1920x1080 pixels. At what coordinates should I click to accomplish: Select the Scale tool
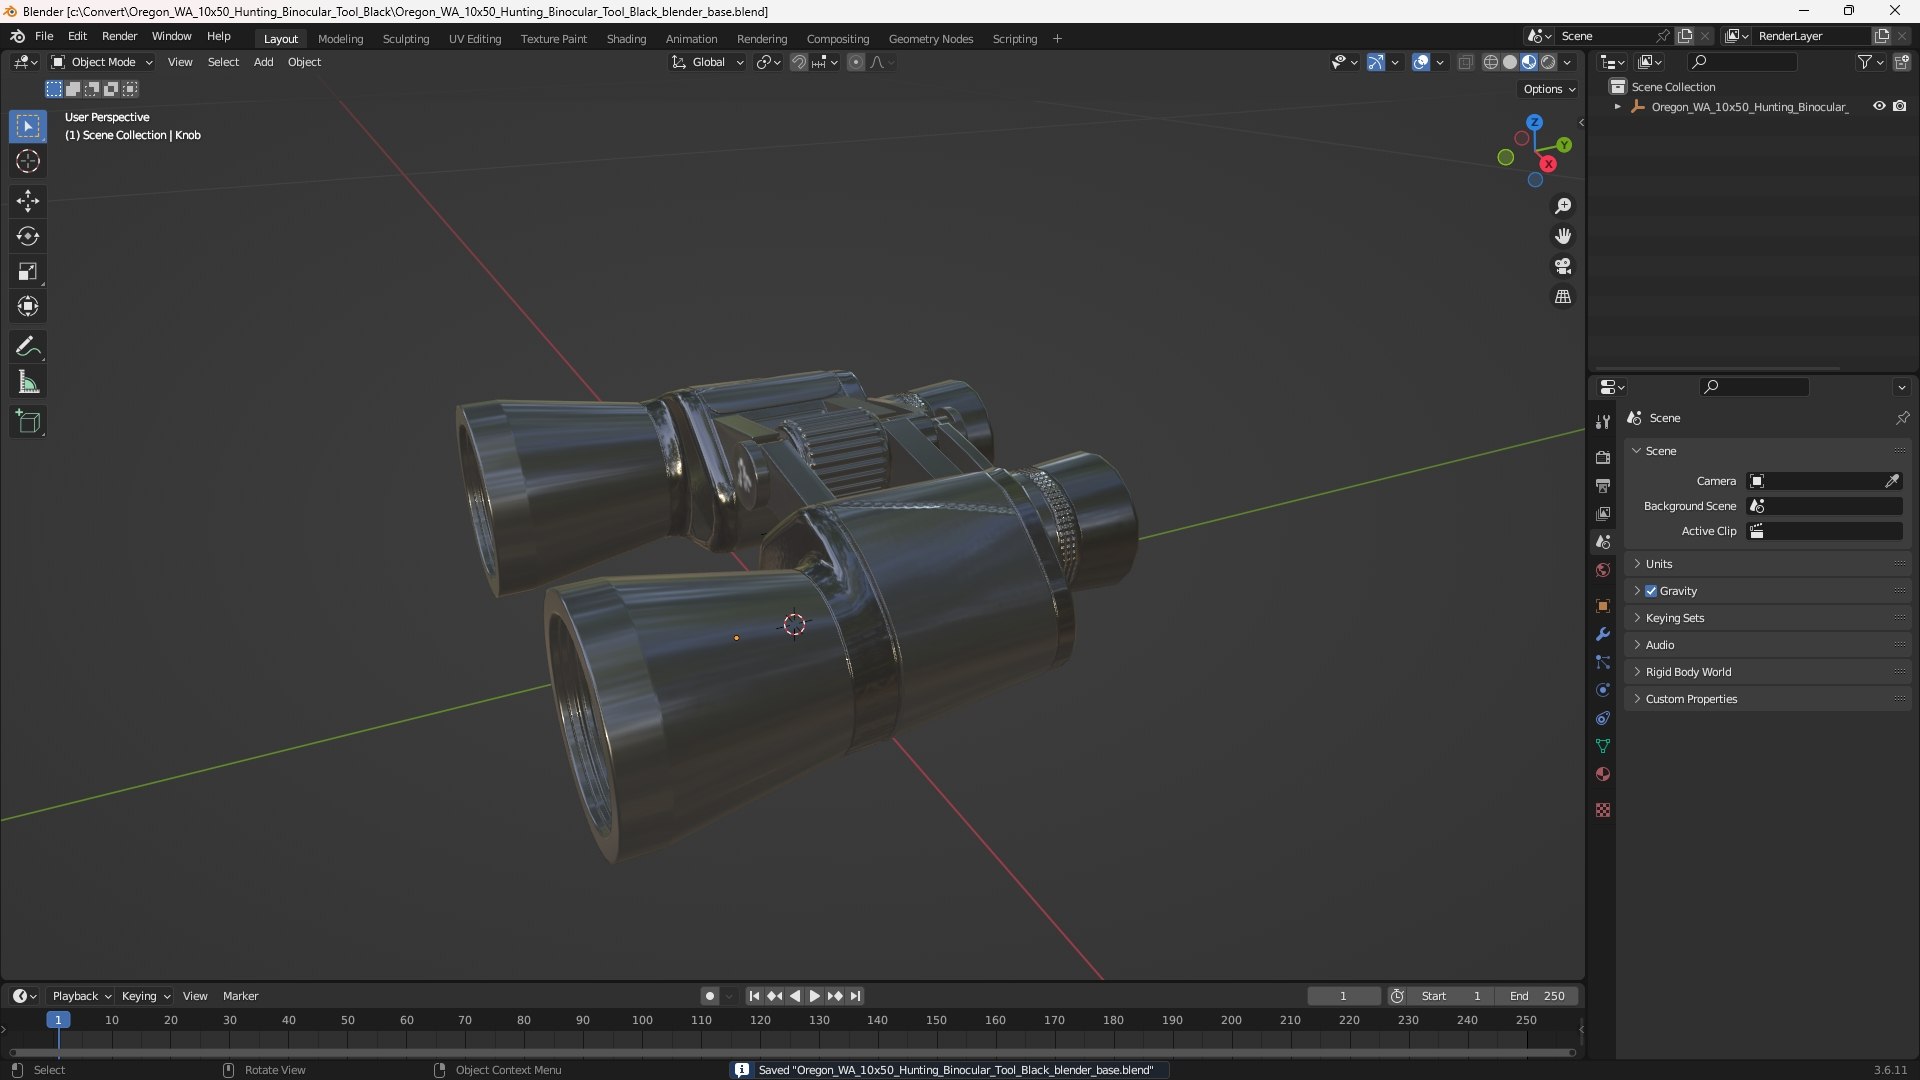pyautogui.click(x=28, y=271)
